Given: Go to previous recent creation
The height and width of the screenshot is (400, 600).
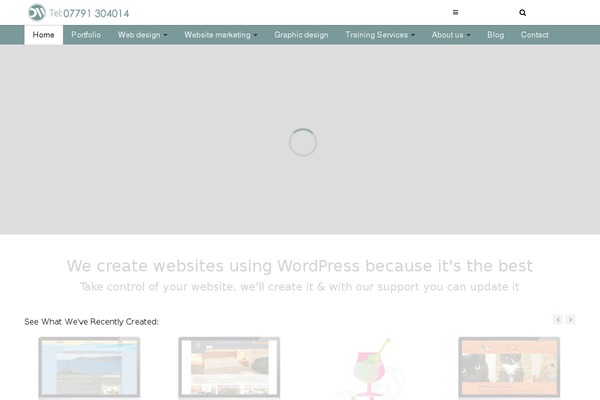Looking at the screenshot, I should (558, 320).
